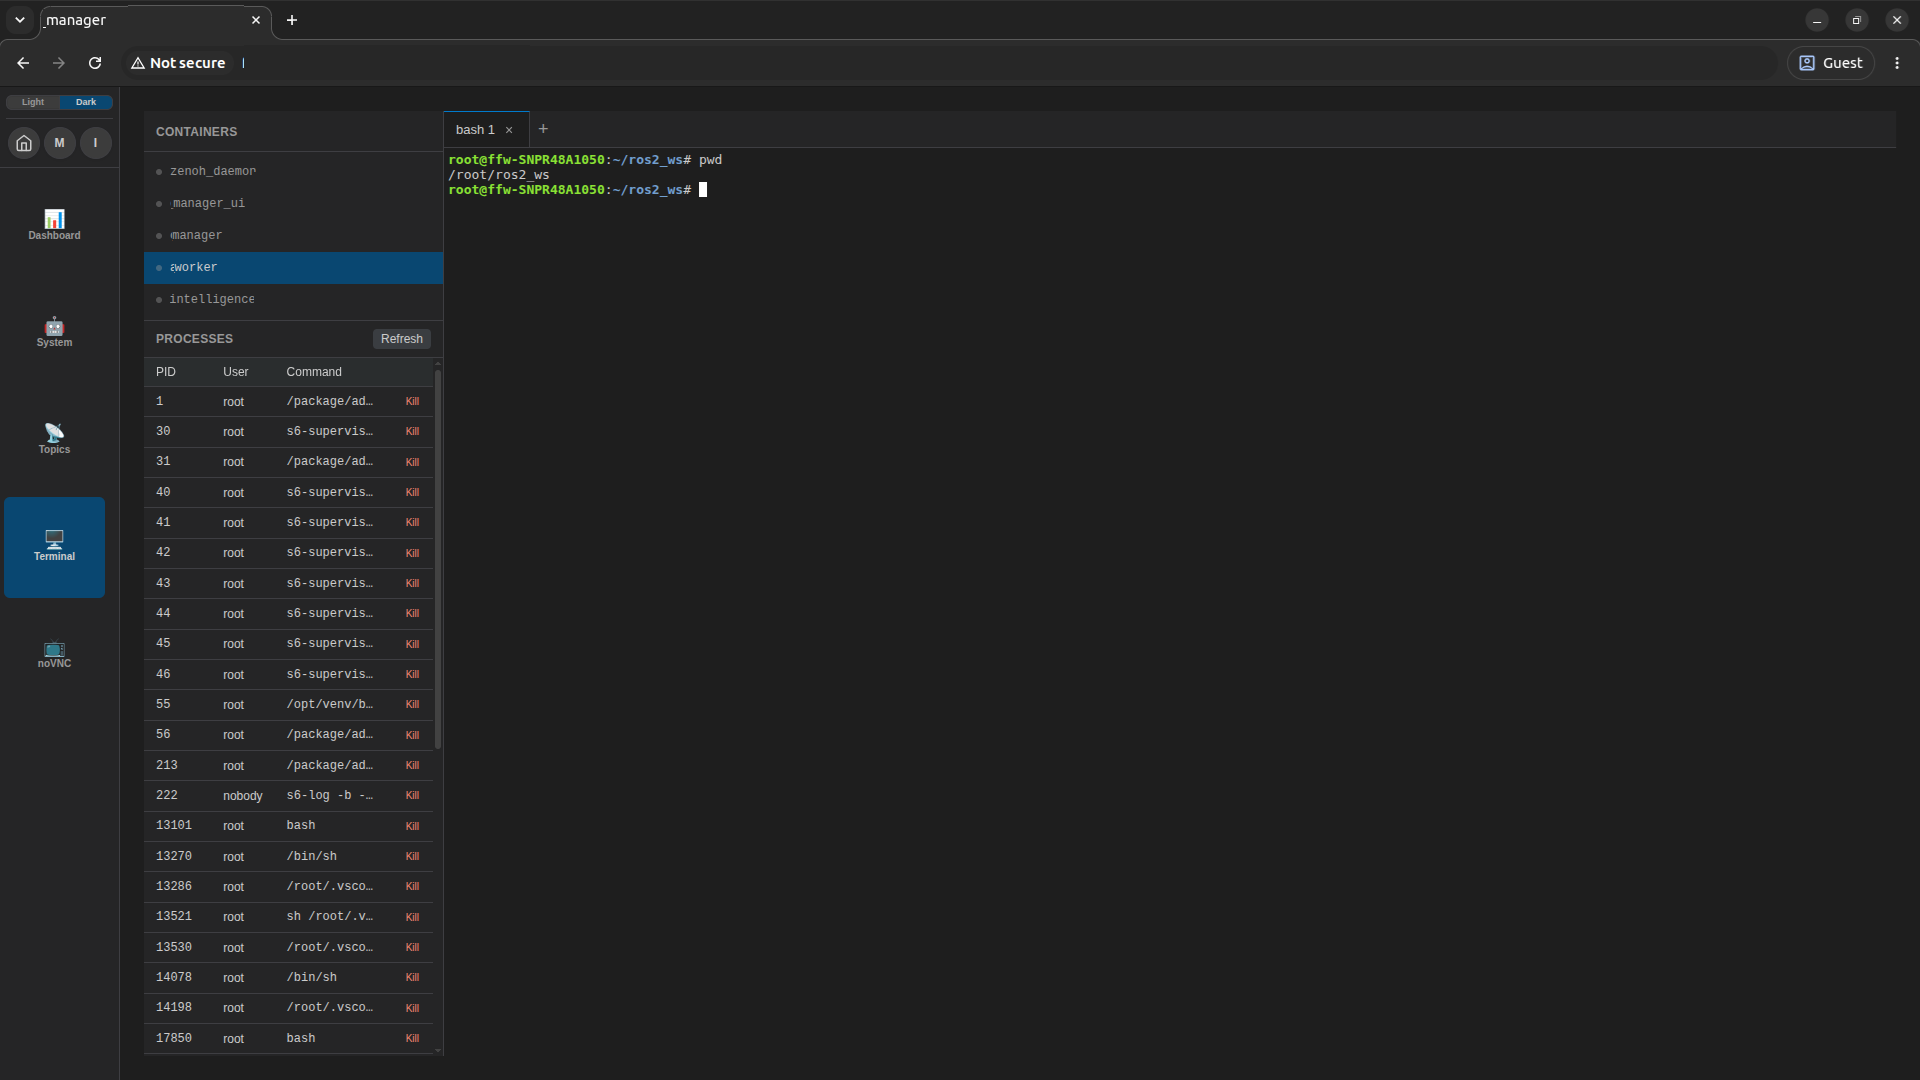
Task: Click the processes list scrollbar
Action: (x=438, y=559)
